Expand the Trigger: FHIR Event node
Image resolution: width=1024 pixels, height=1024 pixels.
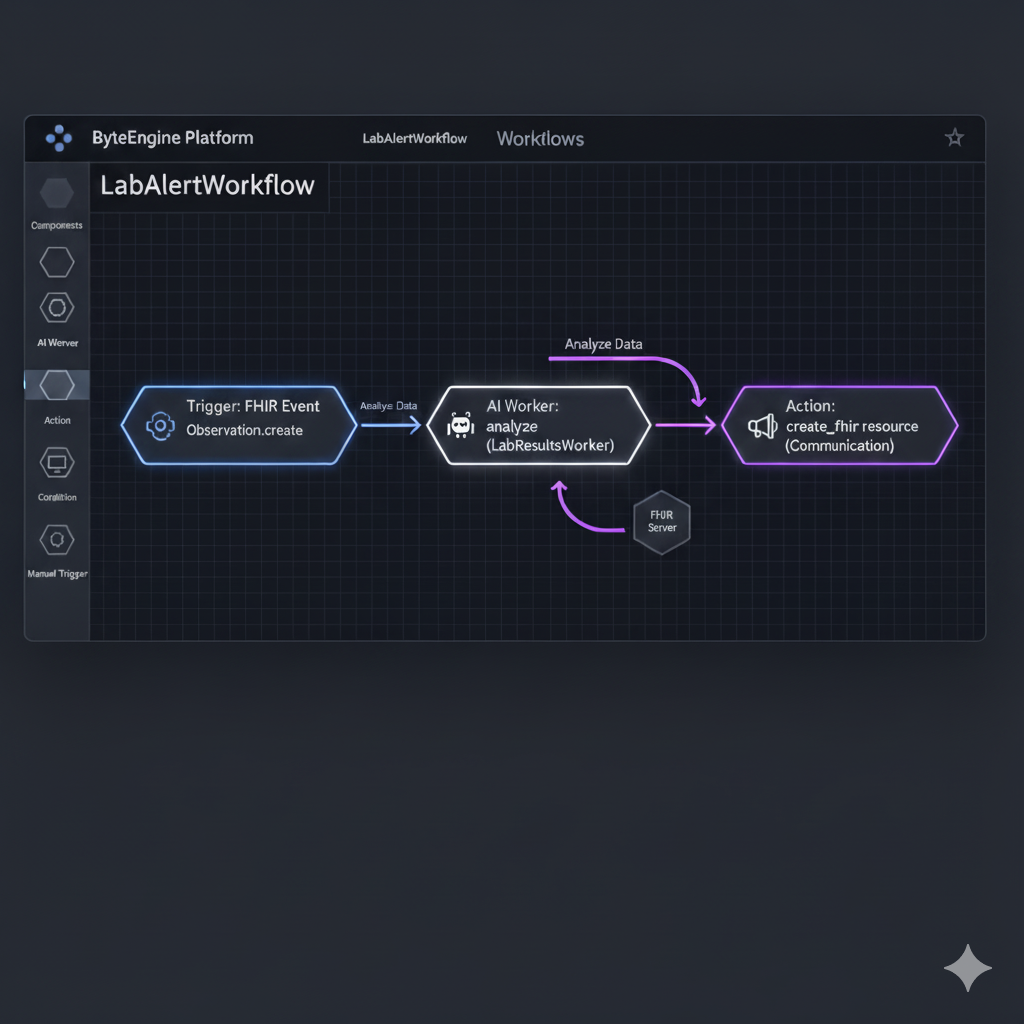[x=240, y=425]
